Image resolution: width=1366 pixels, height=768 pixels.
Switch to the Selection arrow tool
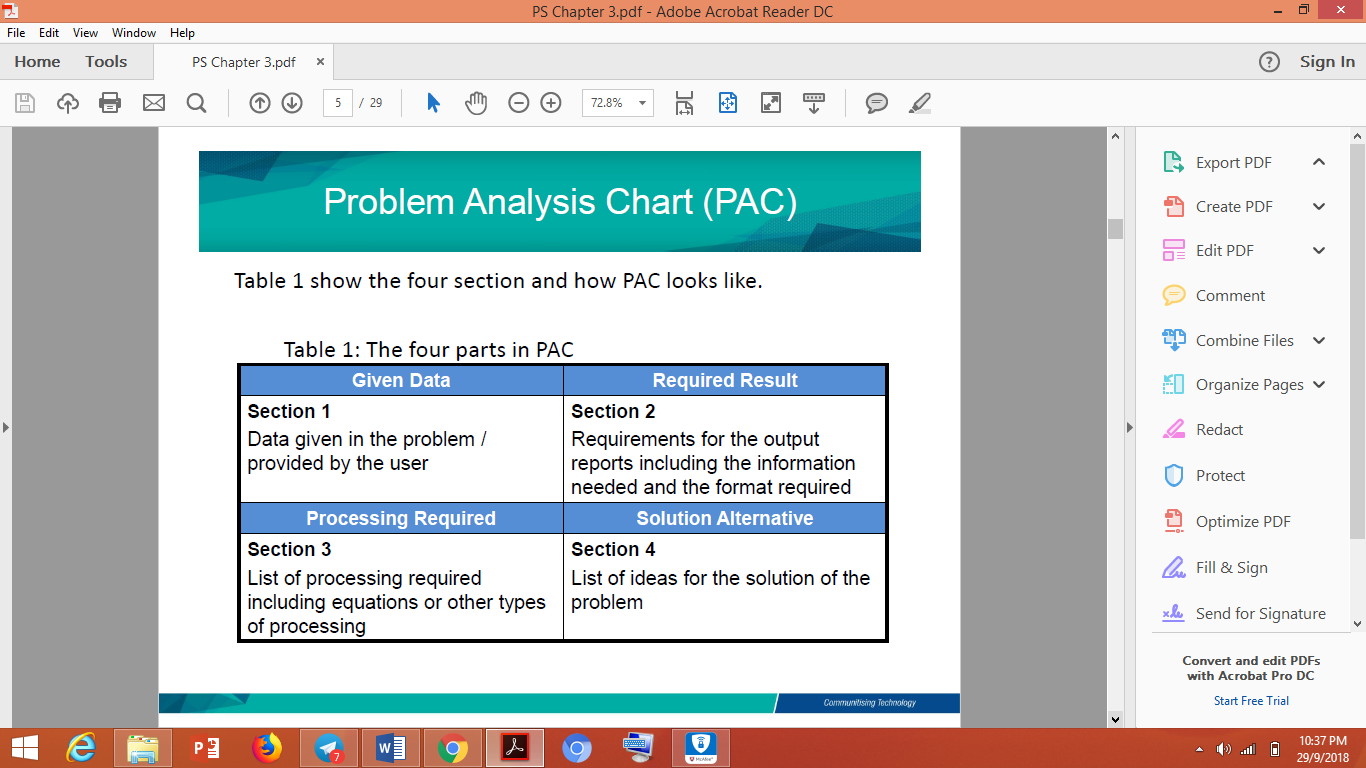pyautogui.click(x=433, y=102)
